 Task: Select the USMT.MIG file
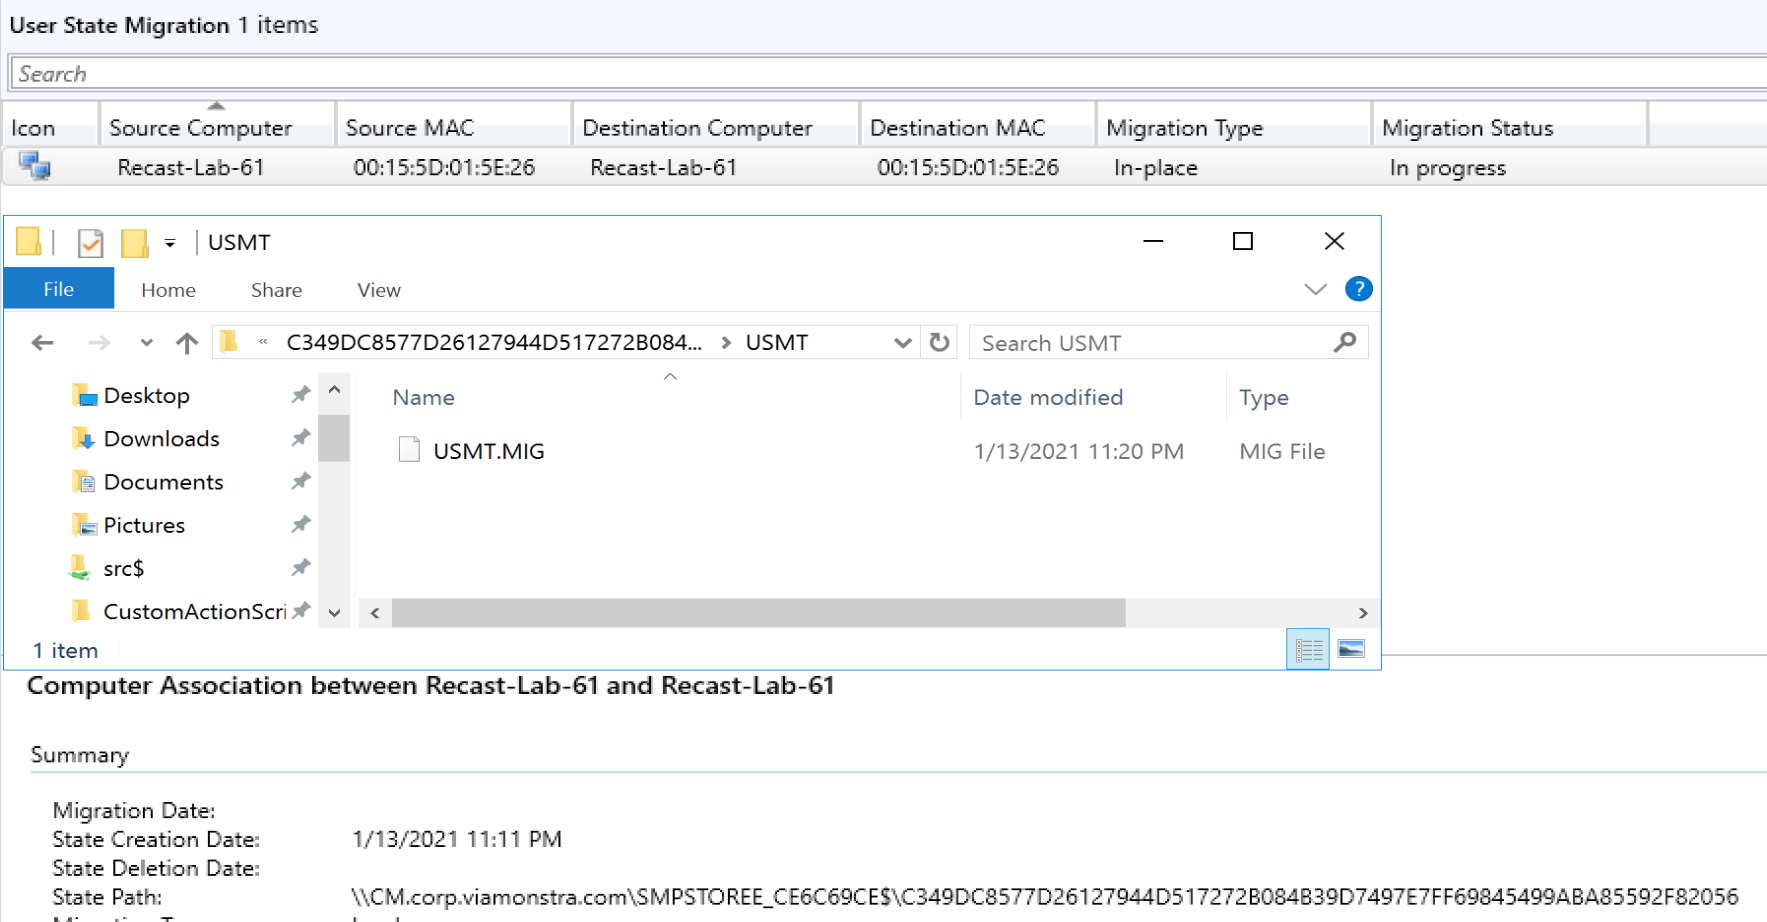coord(488,451)
